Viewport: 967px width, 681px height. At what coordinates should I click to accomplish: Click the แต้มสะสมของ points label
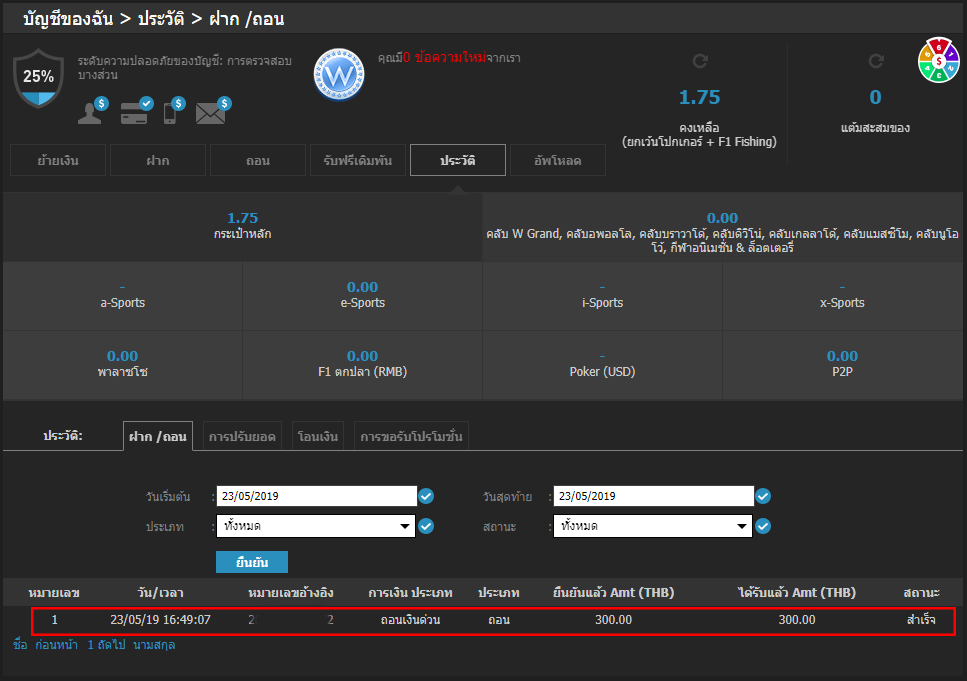point(876,128)
